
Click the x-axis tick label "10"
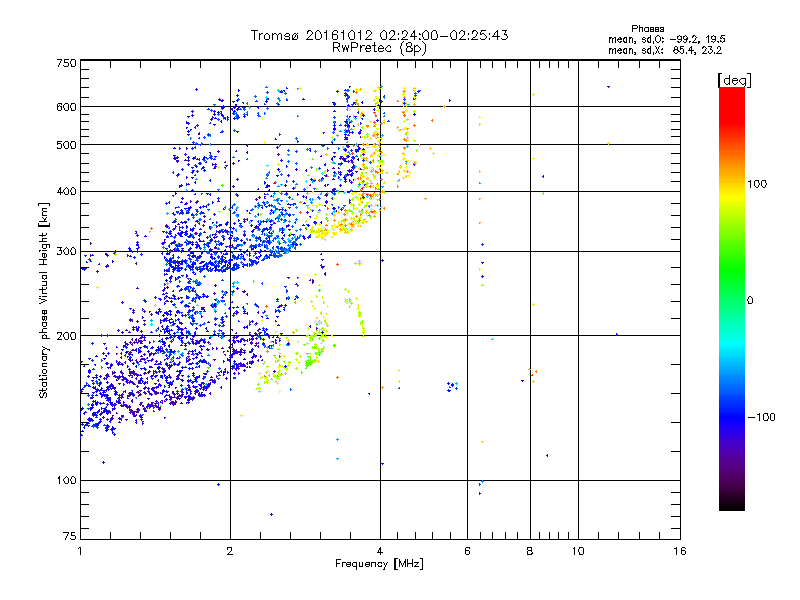pyautogui.click(x=578, y=551)
